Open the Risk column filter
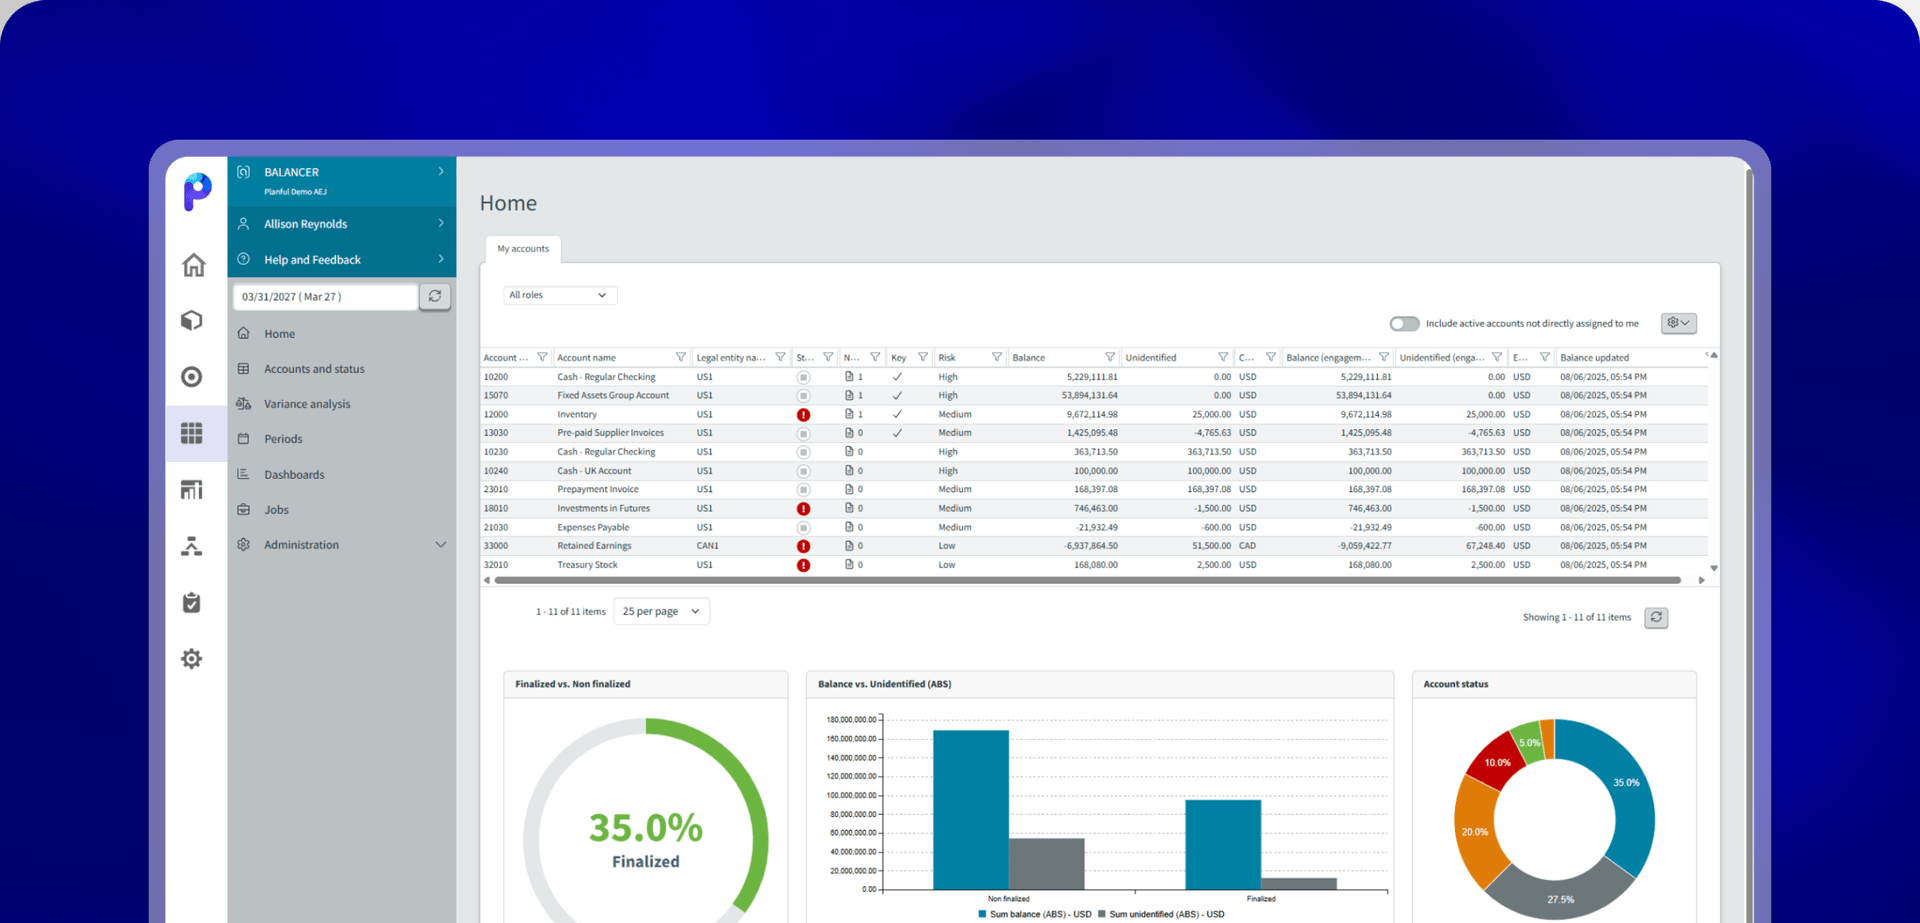Image resolution: width=1920 pixels, height=923 pixels. [x=997, y=357]
